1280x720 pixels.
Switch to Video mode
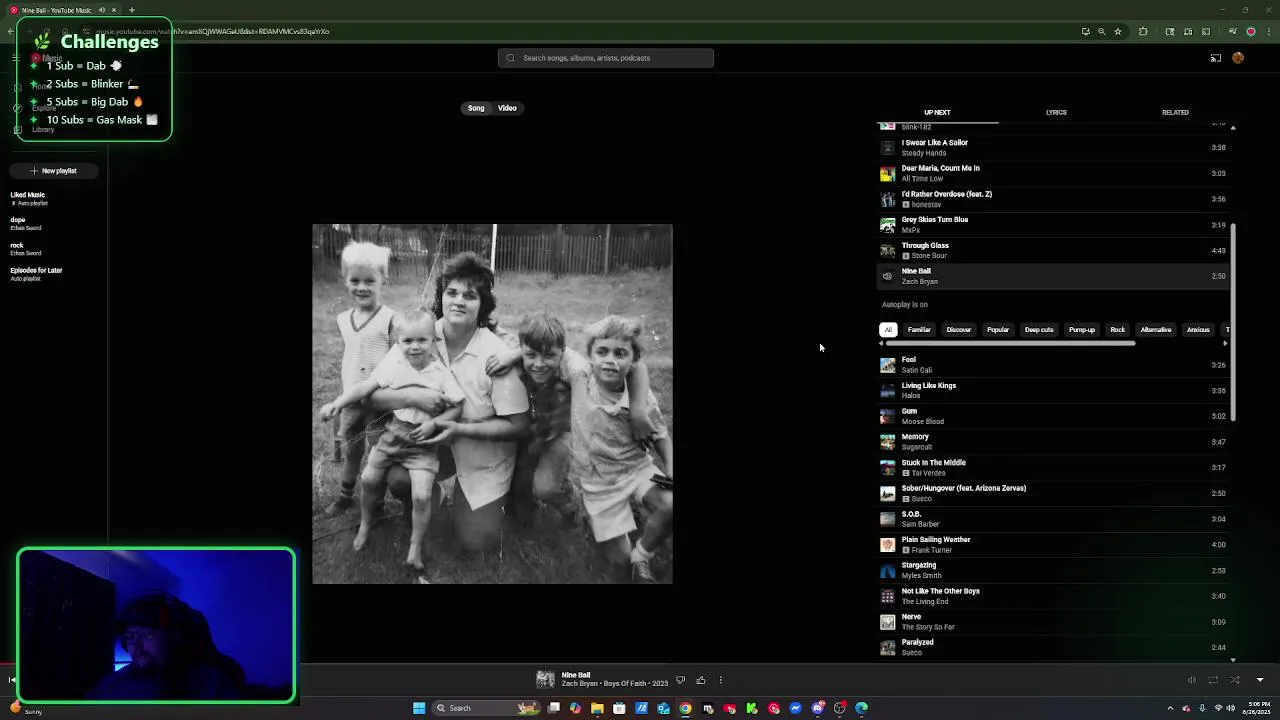(507, 108)
